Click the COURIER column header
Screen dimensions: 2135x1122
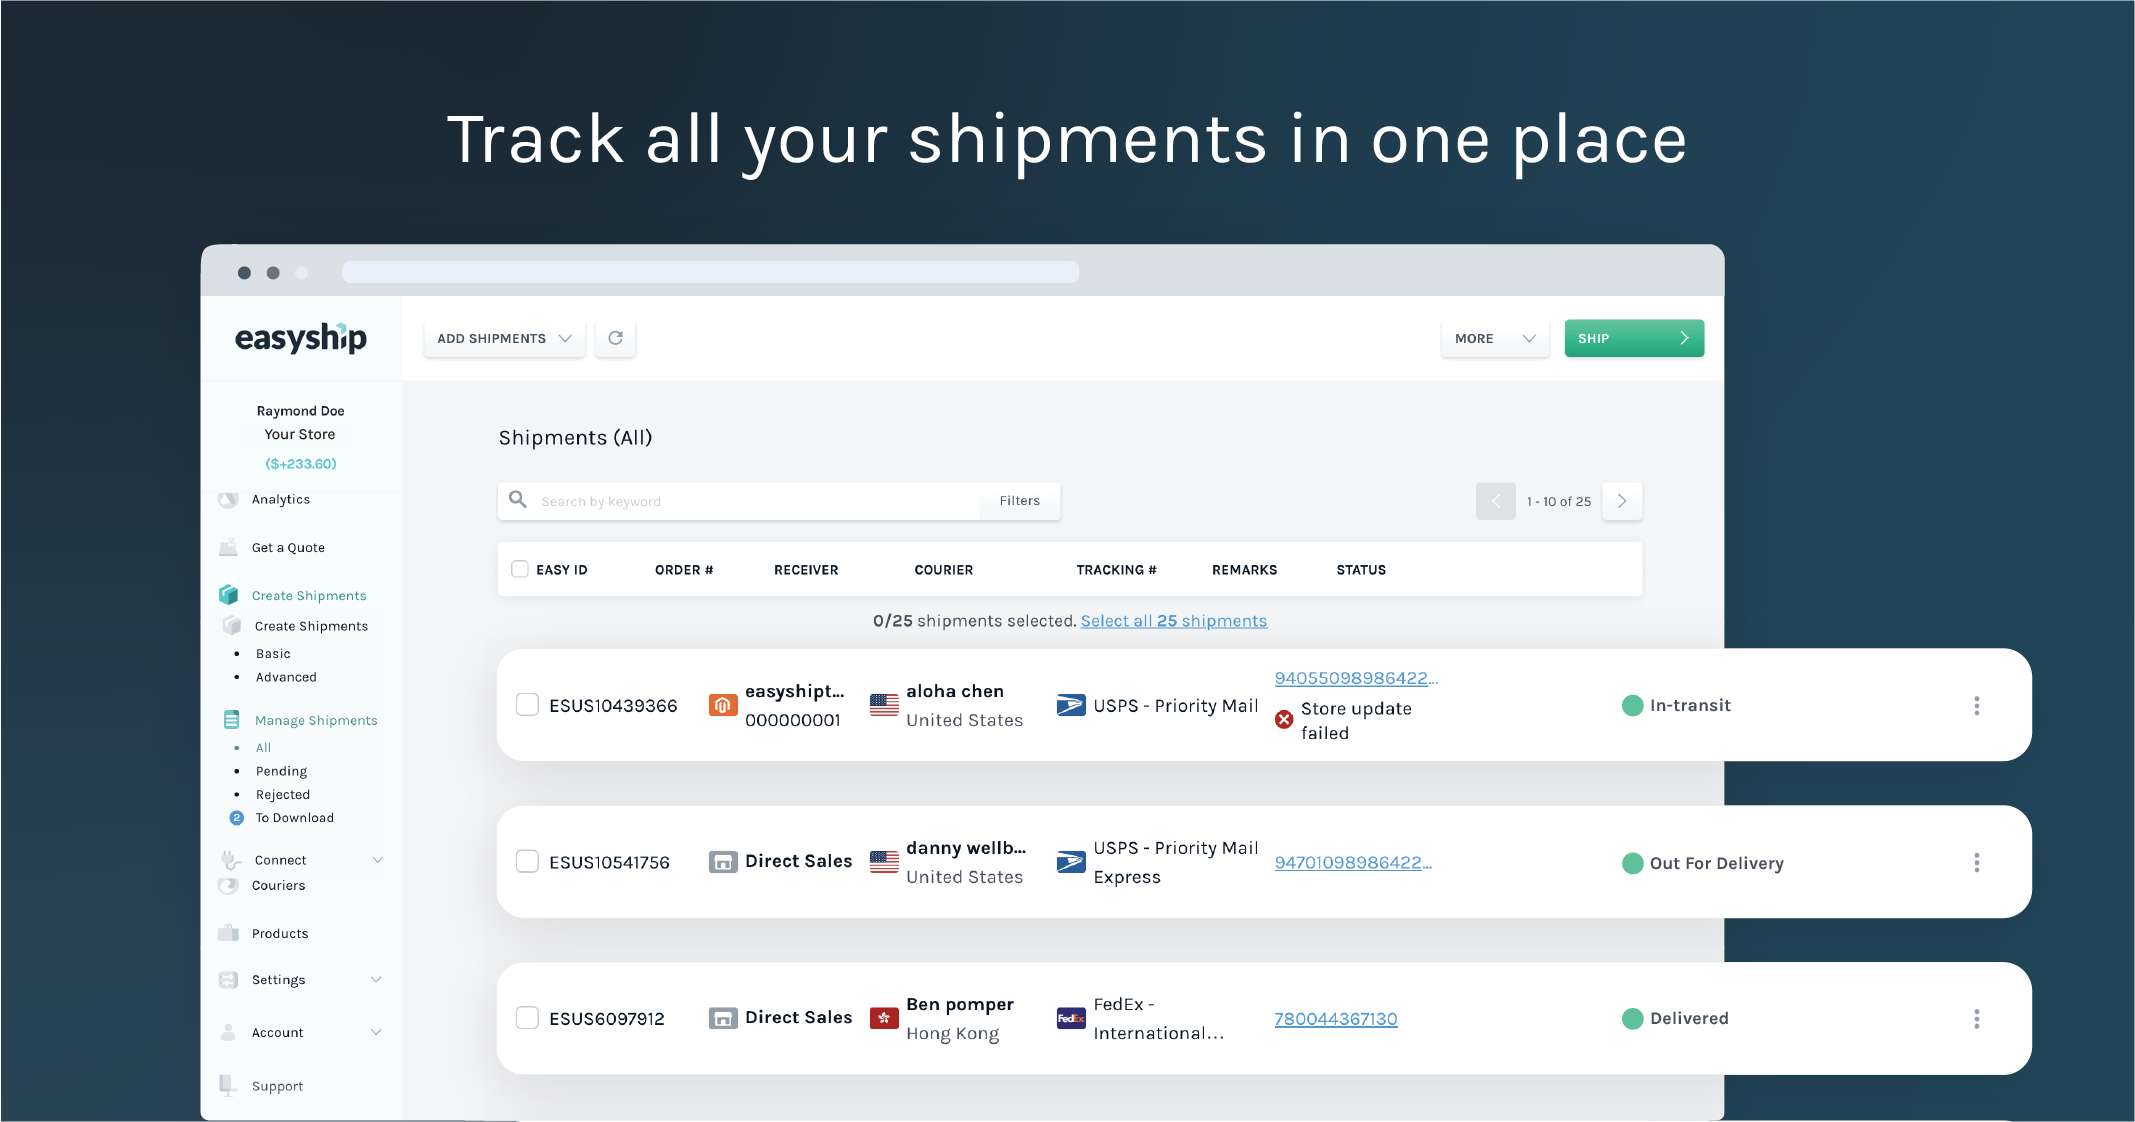(943, 570)
